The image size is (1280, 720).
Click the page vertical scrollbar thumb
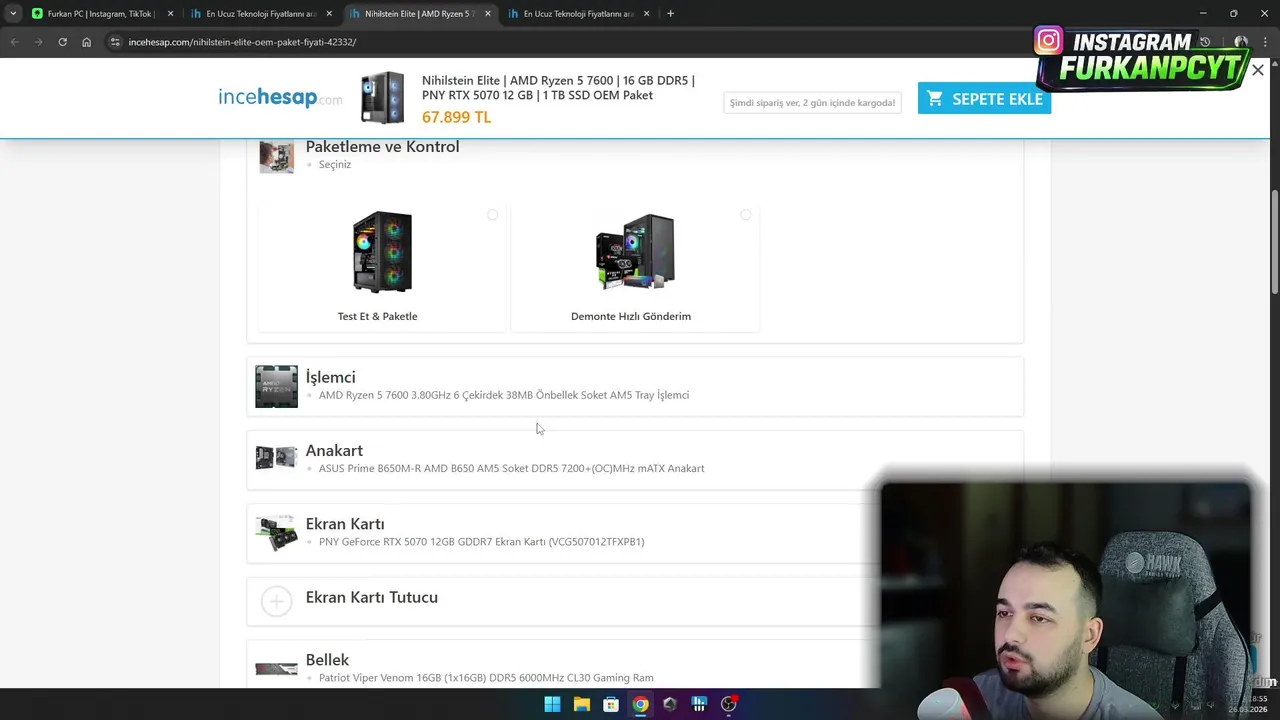1274,240
